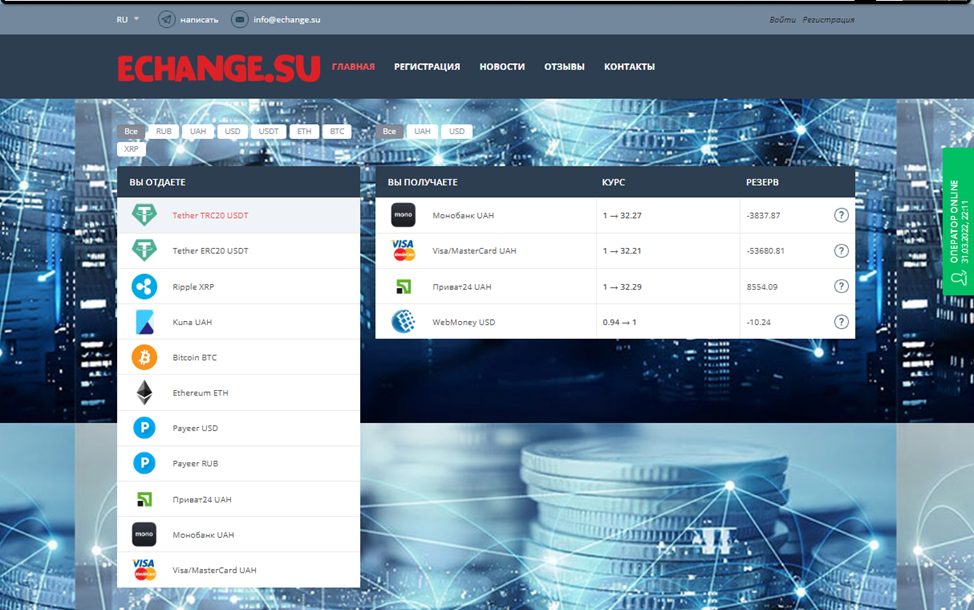
Task: Choose Payeer RUB label to give
Action: (x=196, y=464)
